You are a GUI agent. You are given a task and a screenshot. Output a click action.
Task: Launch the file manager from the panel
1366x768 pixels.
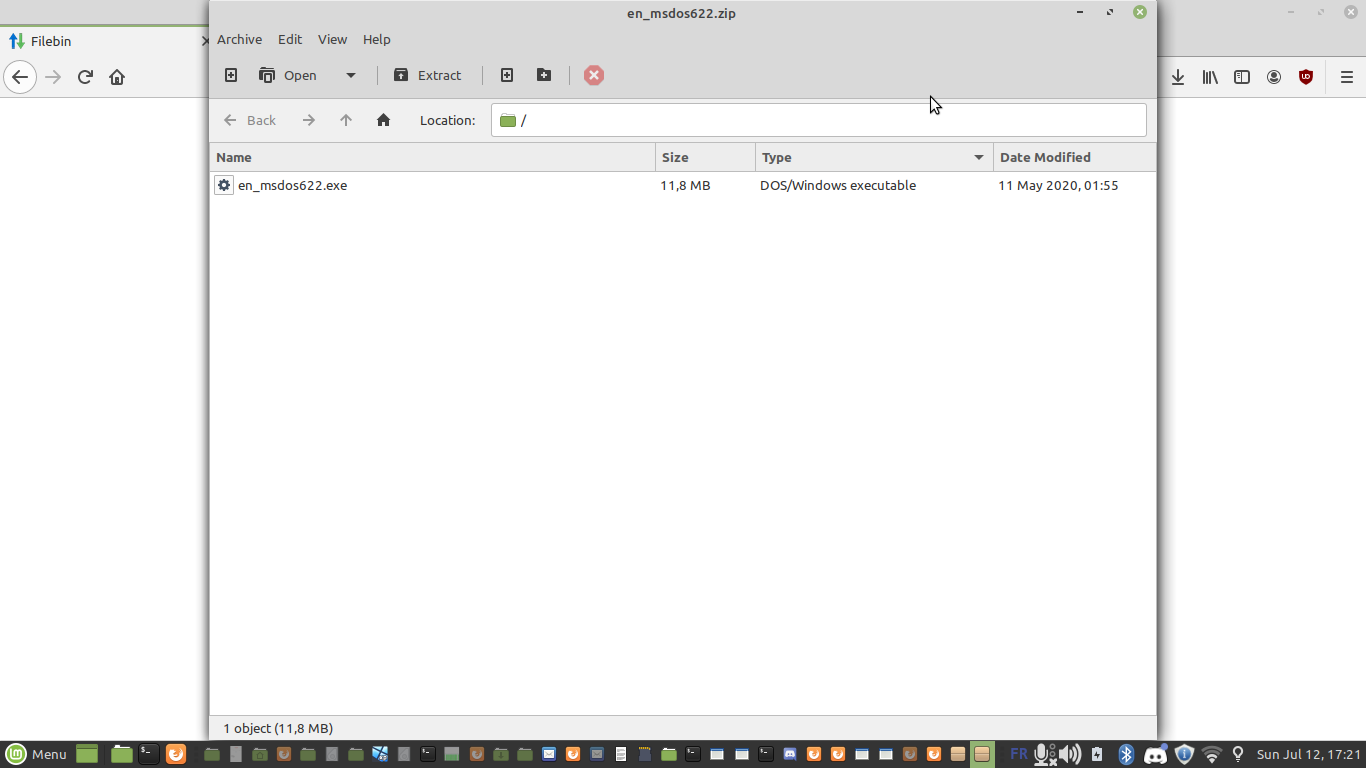coord(122,754)
